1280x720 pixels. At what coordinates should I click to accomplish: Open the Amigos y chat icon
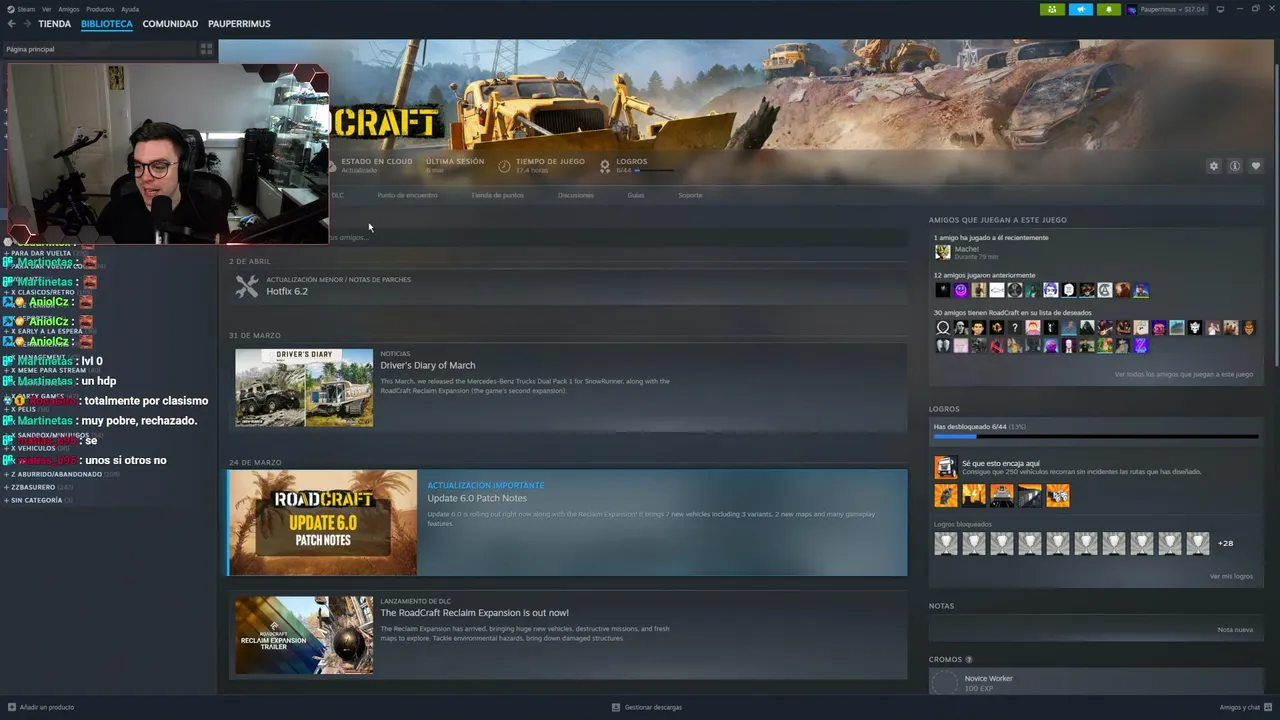(1268, 707)
